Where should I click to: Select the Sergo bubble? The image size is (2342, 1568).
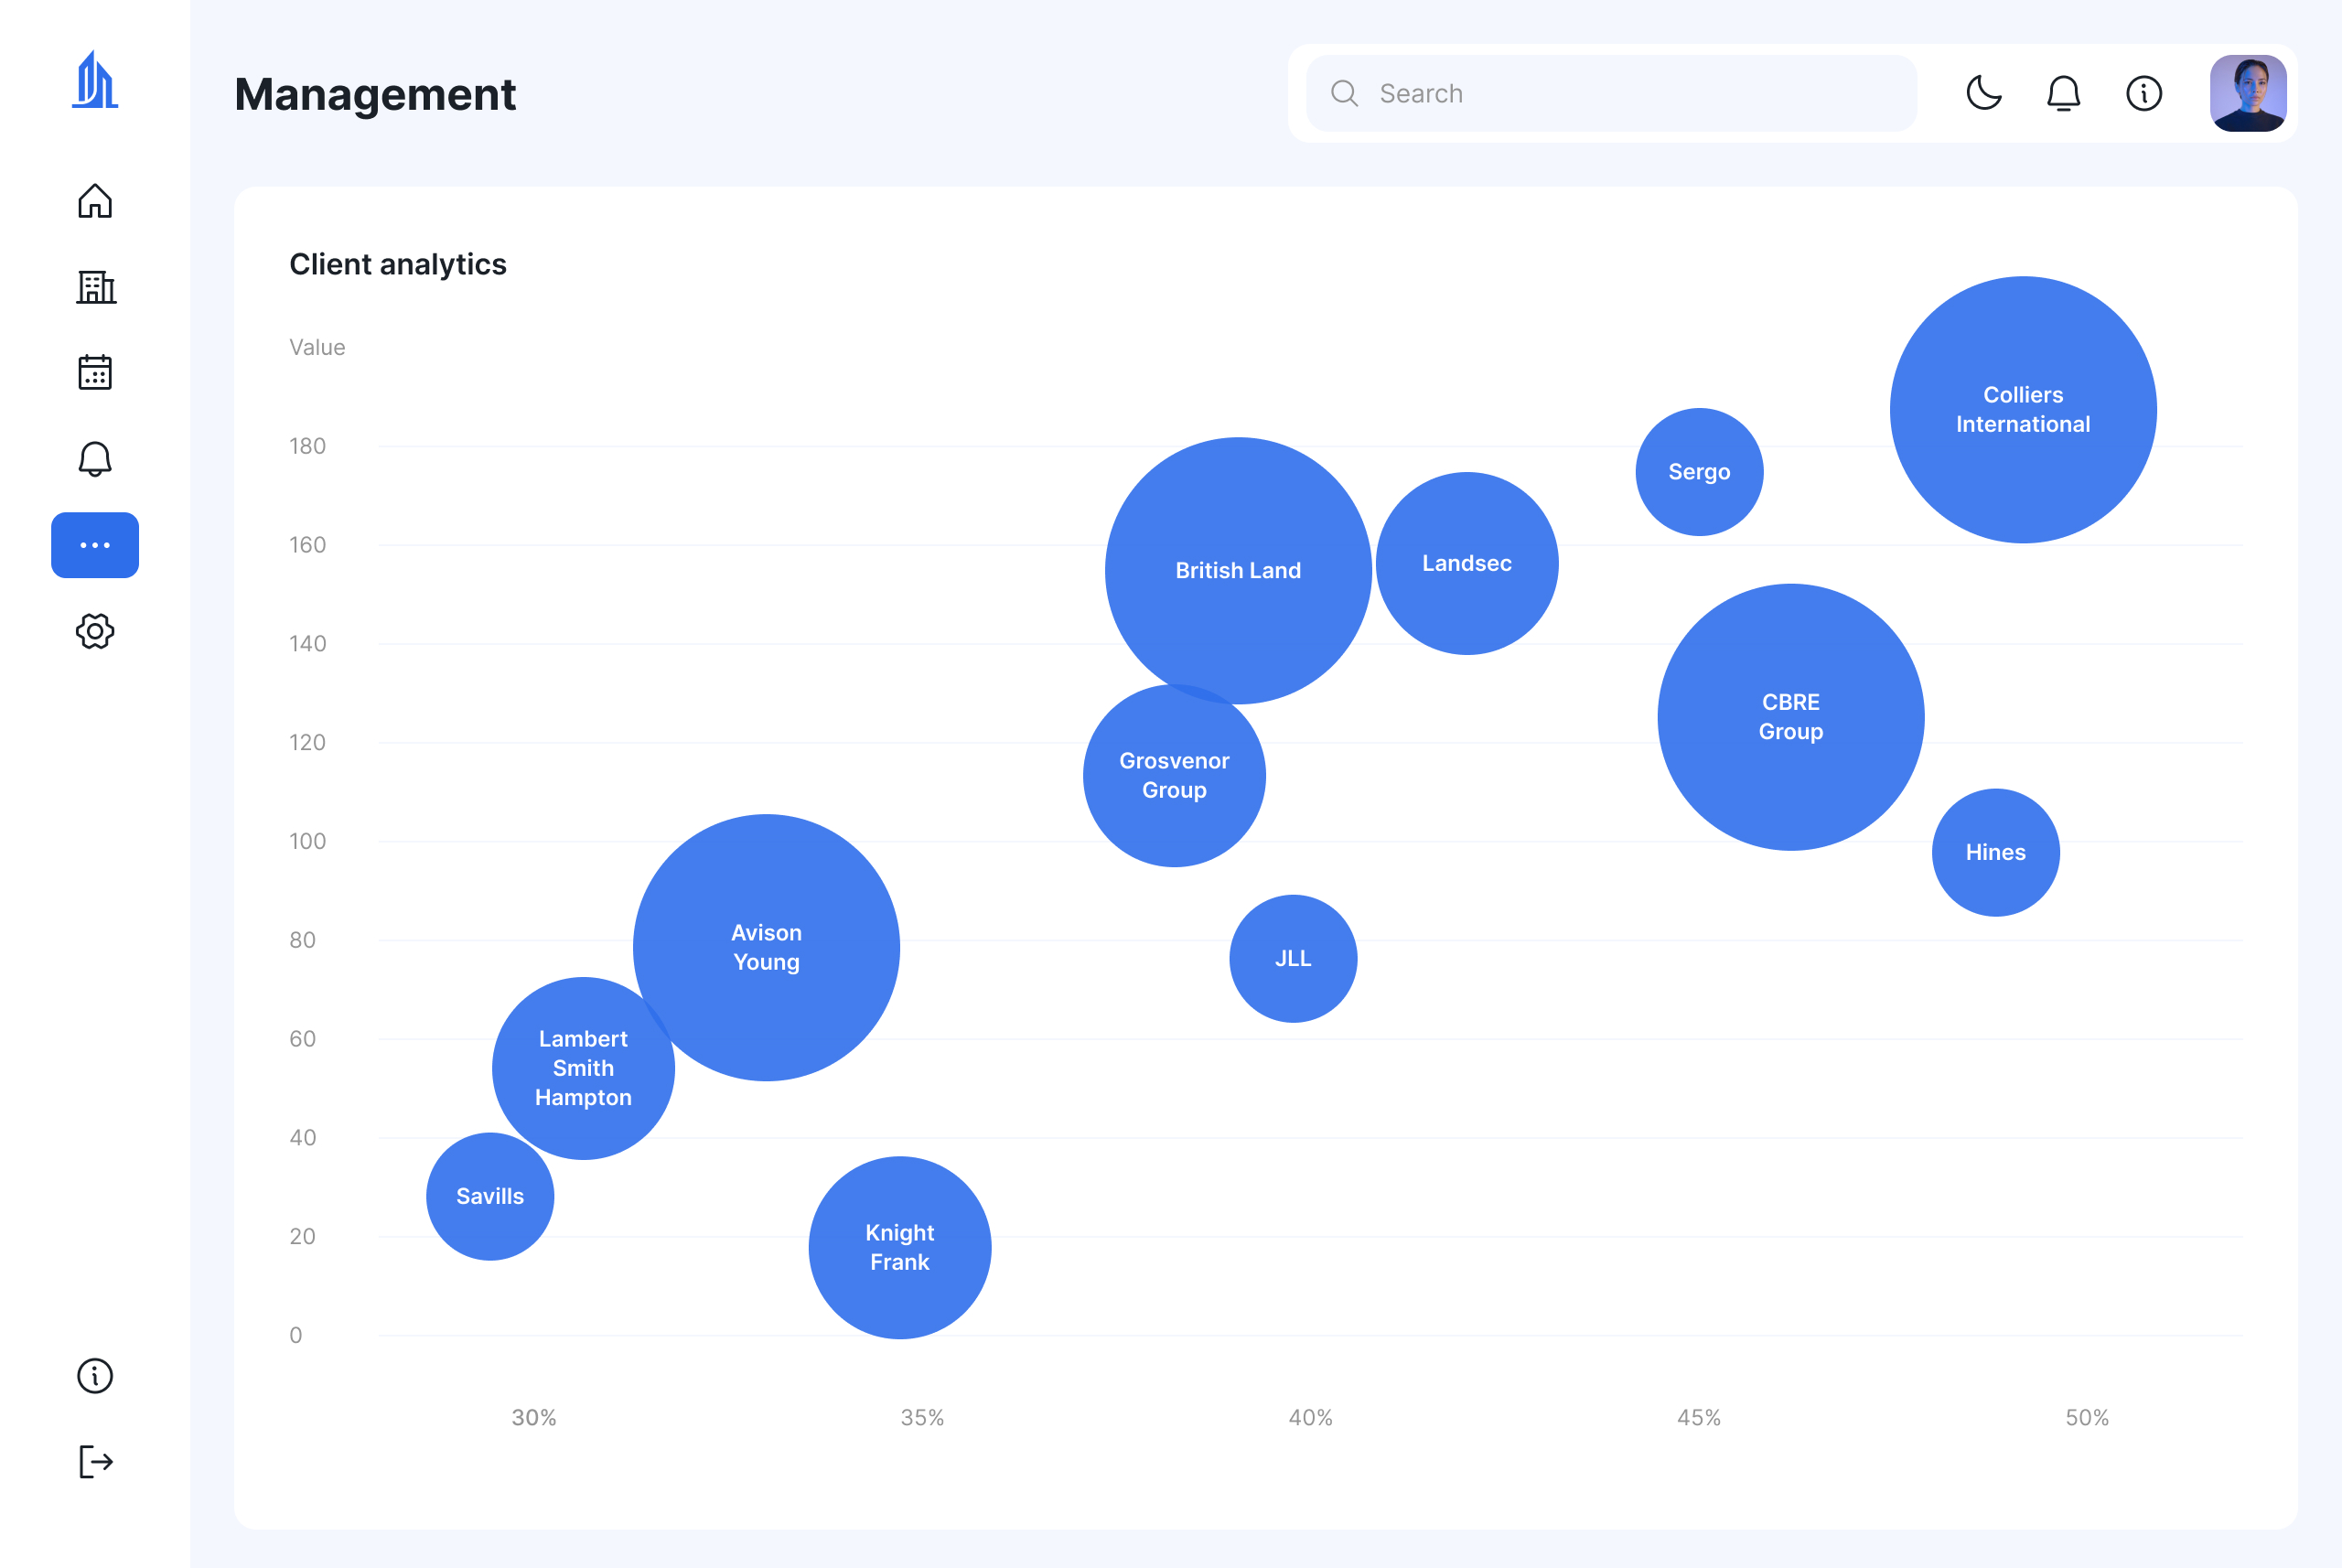(x=1699, y=472)
